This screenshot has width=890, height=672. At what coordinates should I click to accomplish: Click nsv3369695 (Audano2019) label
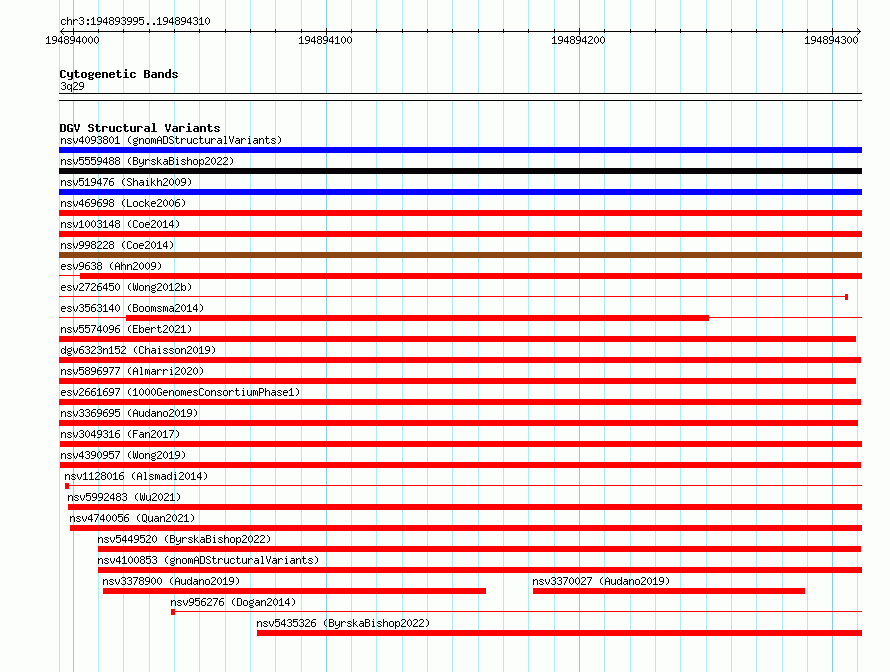[x=129, y=413]
